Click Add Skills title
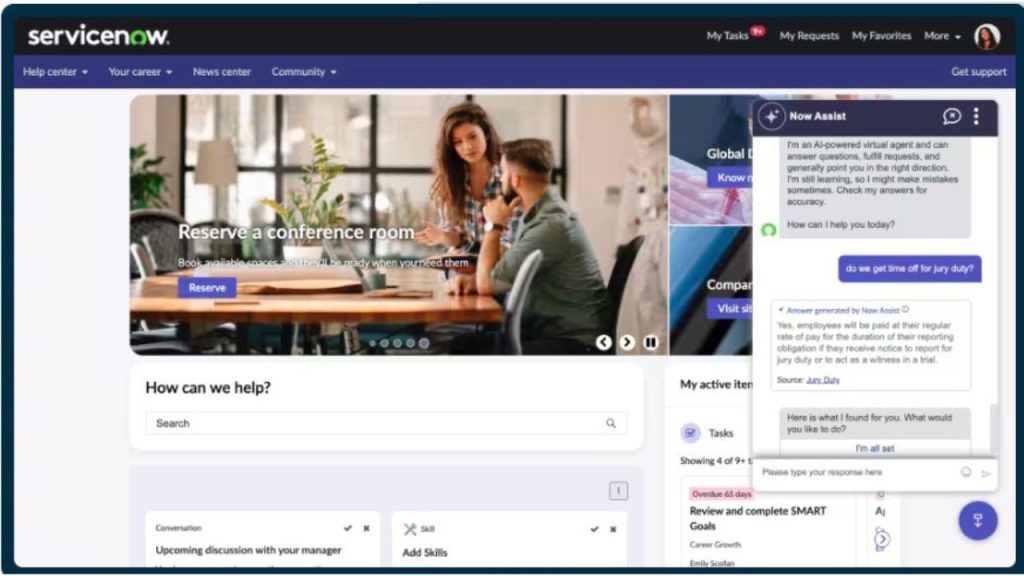This screenshot has width=1024, height=576. coord(424,552)
